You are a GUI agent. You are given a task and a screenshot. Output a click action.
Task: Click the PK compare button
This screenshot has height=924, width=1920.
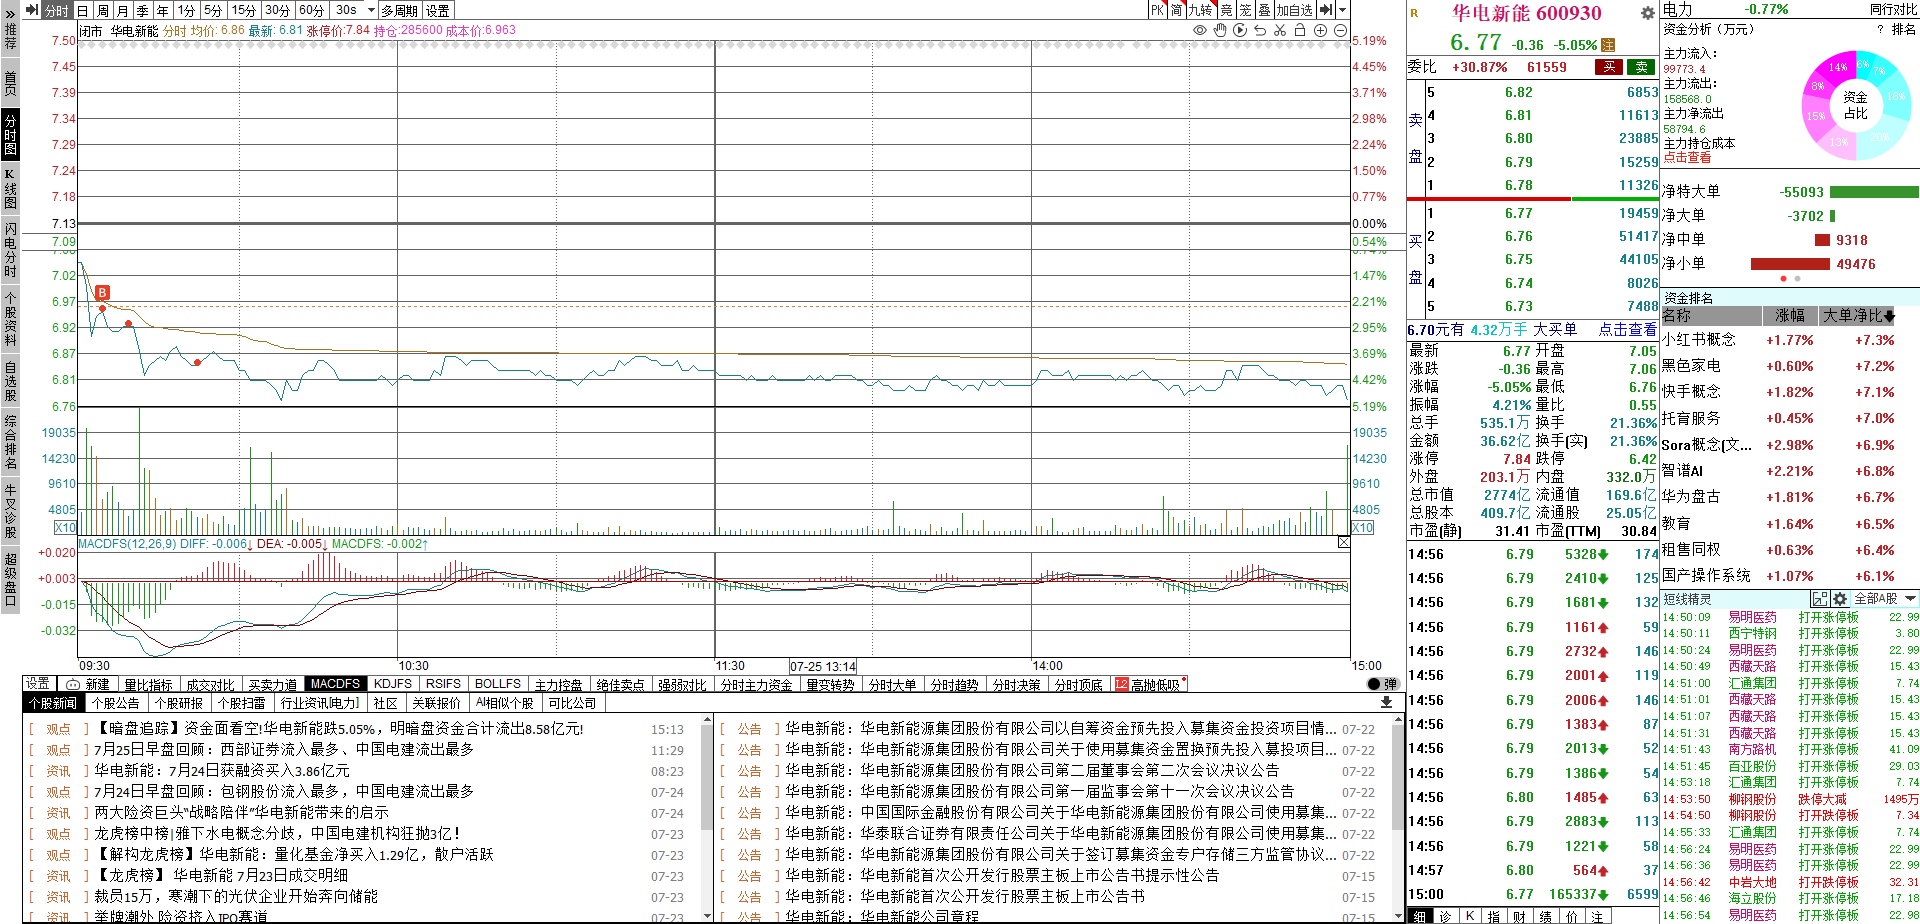click(x=1157, y=10)
